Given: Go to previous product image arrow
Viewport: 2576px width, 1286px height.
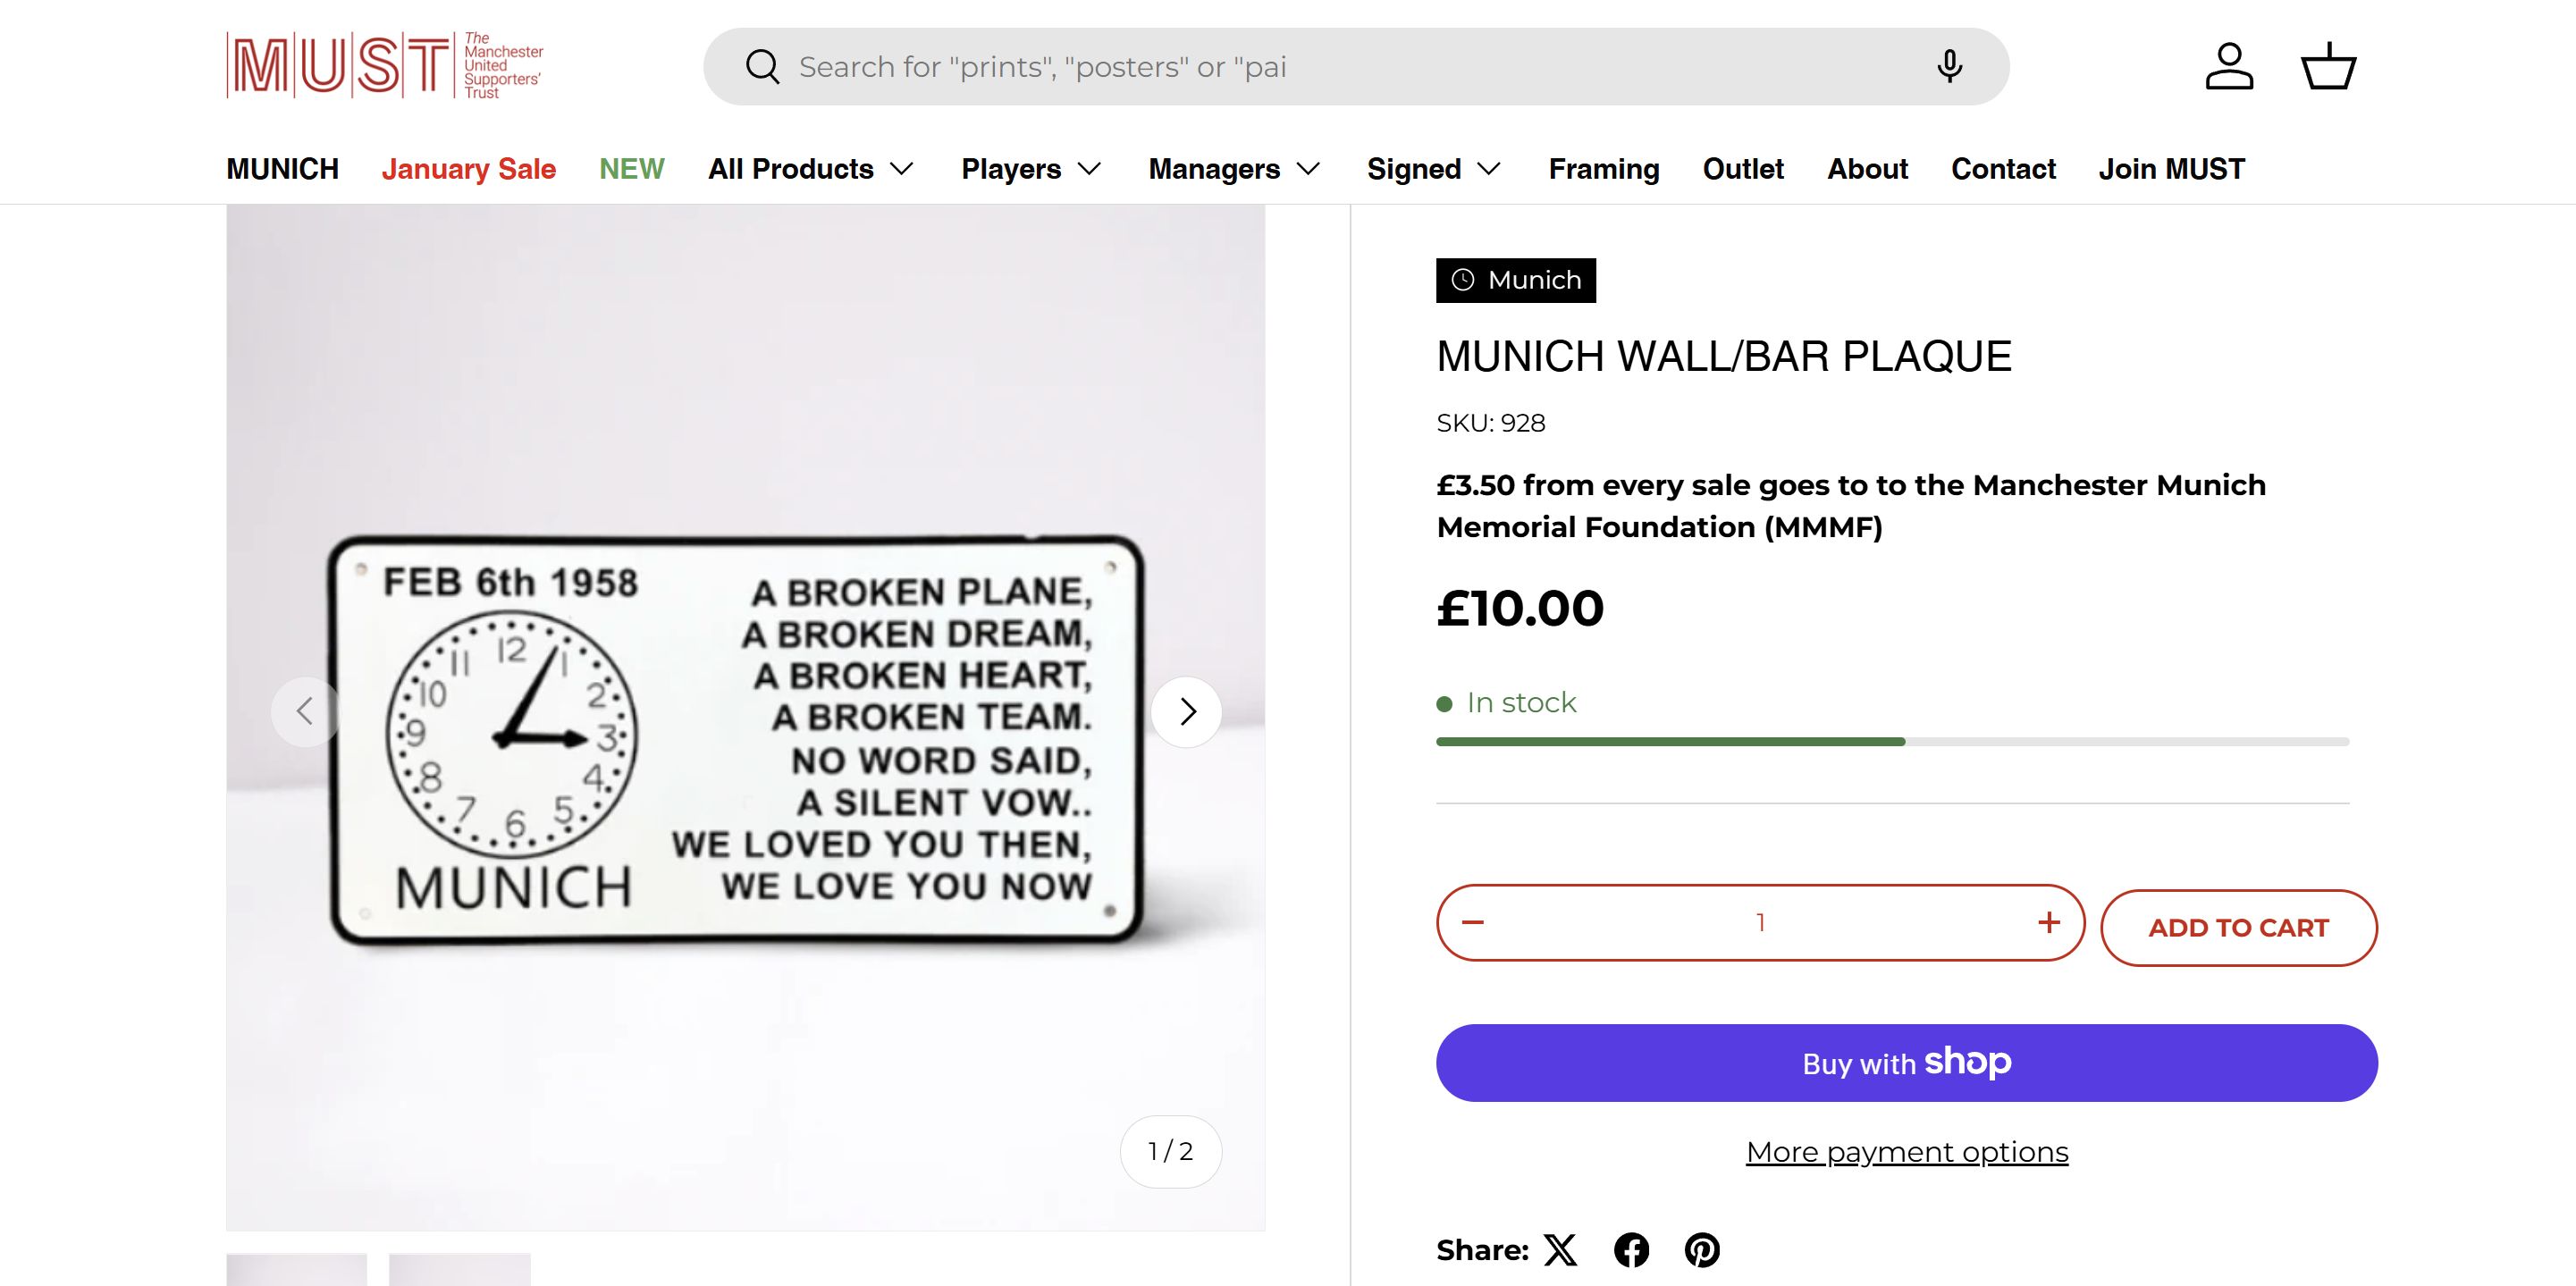Looking at the screenshot, I should coord(305,712).
